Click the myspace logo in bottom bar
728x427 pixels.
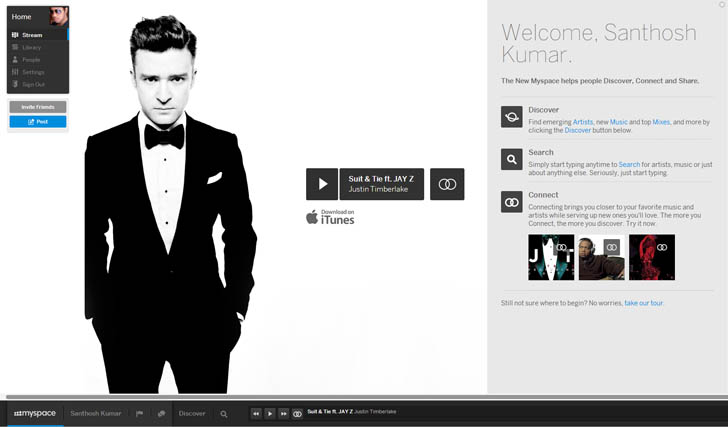pos(35,414)
